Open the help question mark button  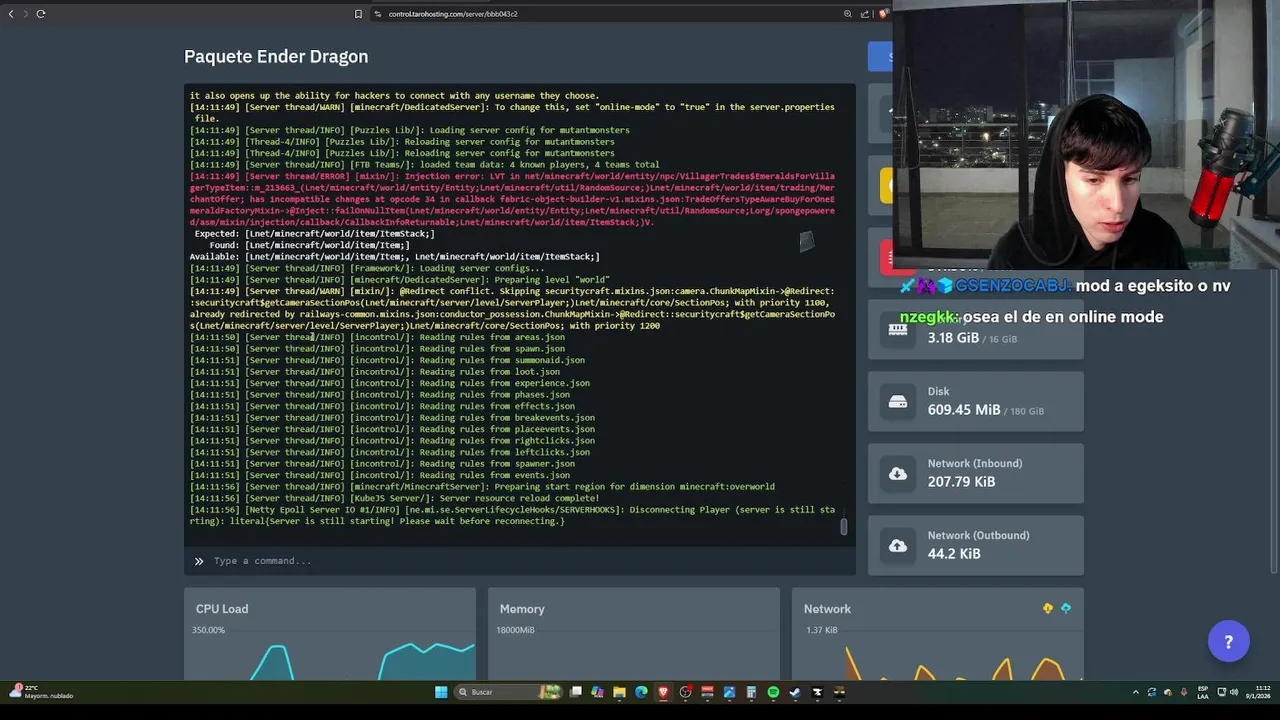click(x=1229, y=642)
